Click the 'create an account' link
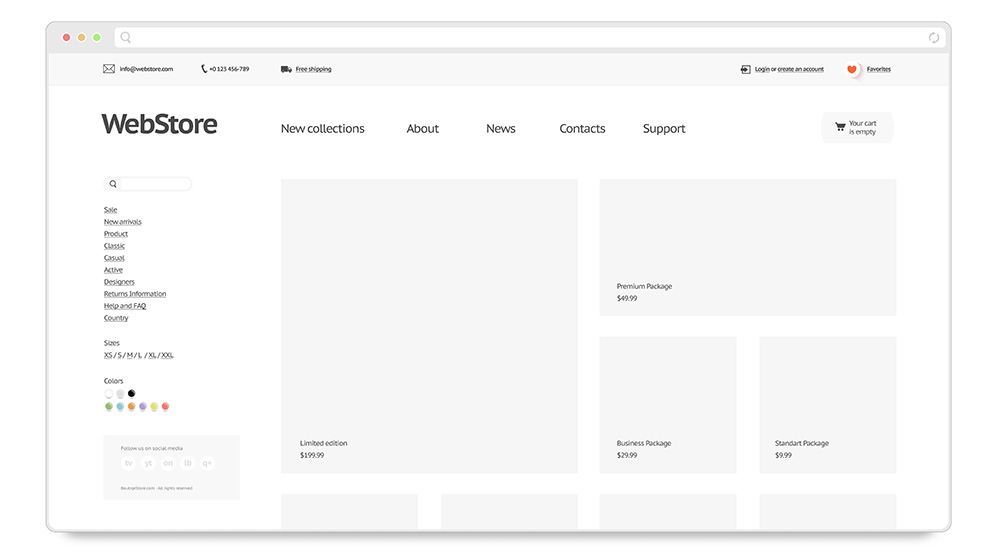Image resolution: width=1000 pixels, height=560 pixels. coord(801,70)
